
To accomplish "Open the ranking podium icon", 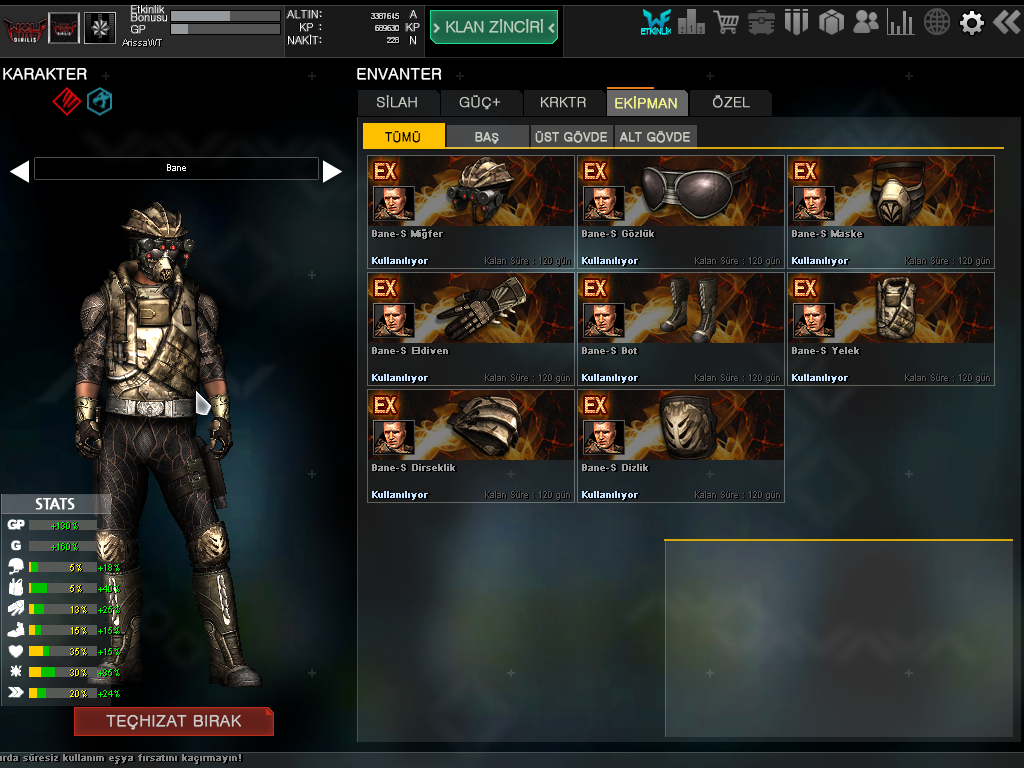I will (691, 23).
